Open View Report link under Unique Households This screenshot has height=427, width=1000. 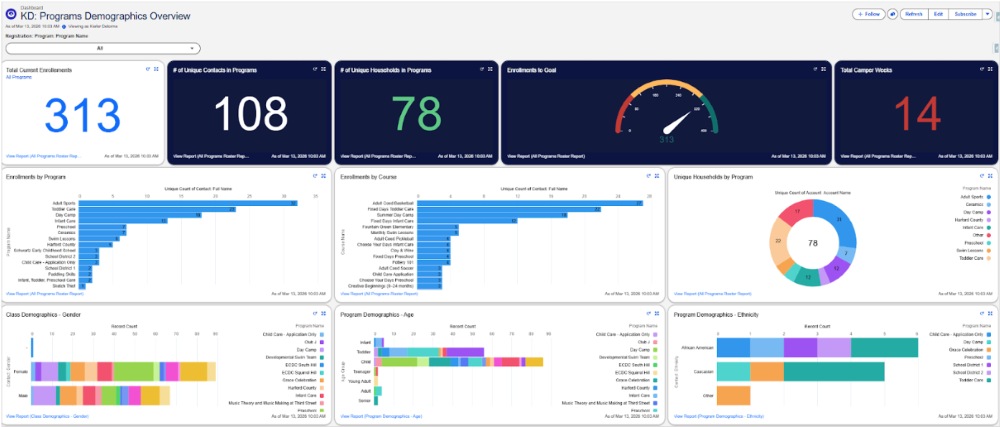(710, 294)
